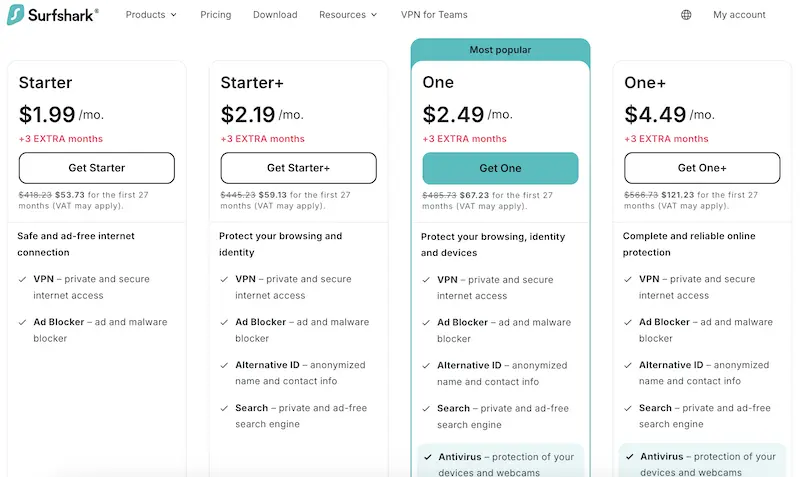Viewport: 800px width, 477px height.
Task: Open the Pricing page
Action: [x=215, y=15]
